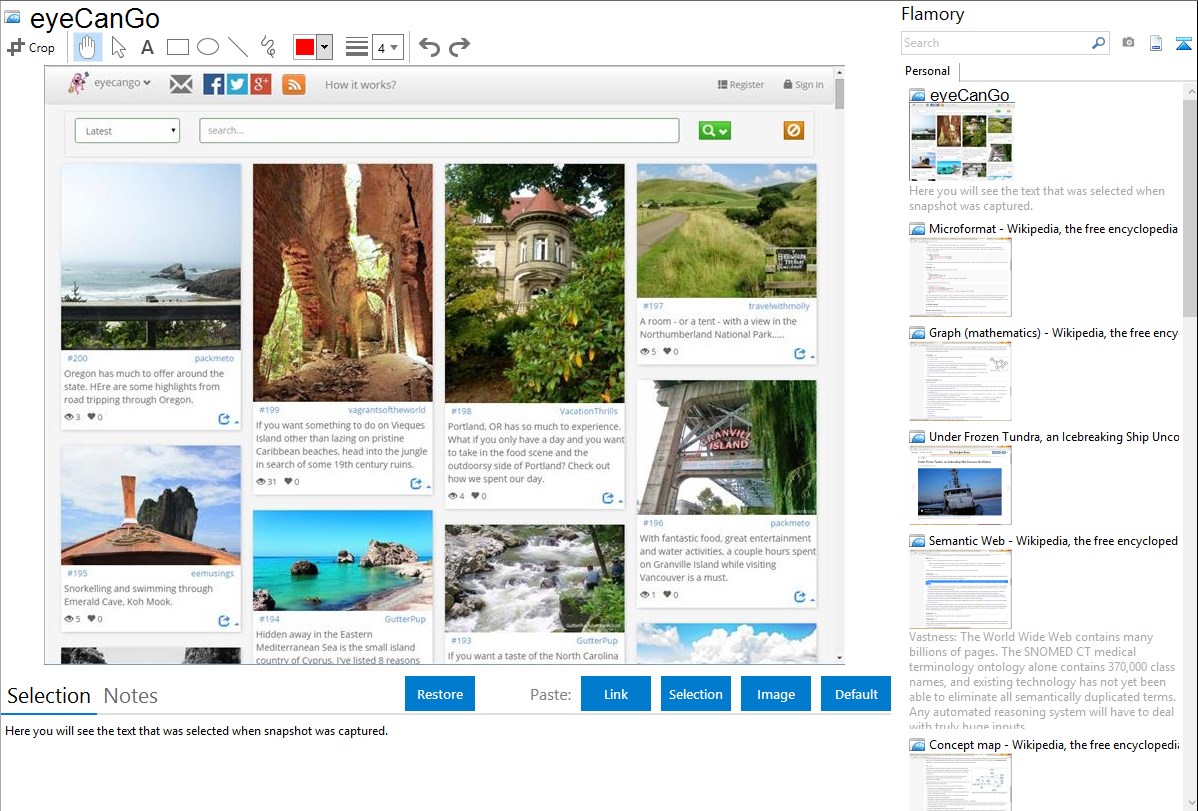This screenshot has width=1198, height=811.
Task: Click the document page icon in Flamory
Action: (x=1156, y=43)
